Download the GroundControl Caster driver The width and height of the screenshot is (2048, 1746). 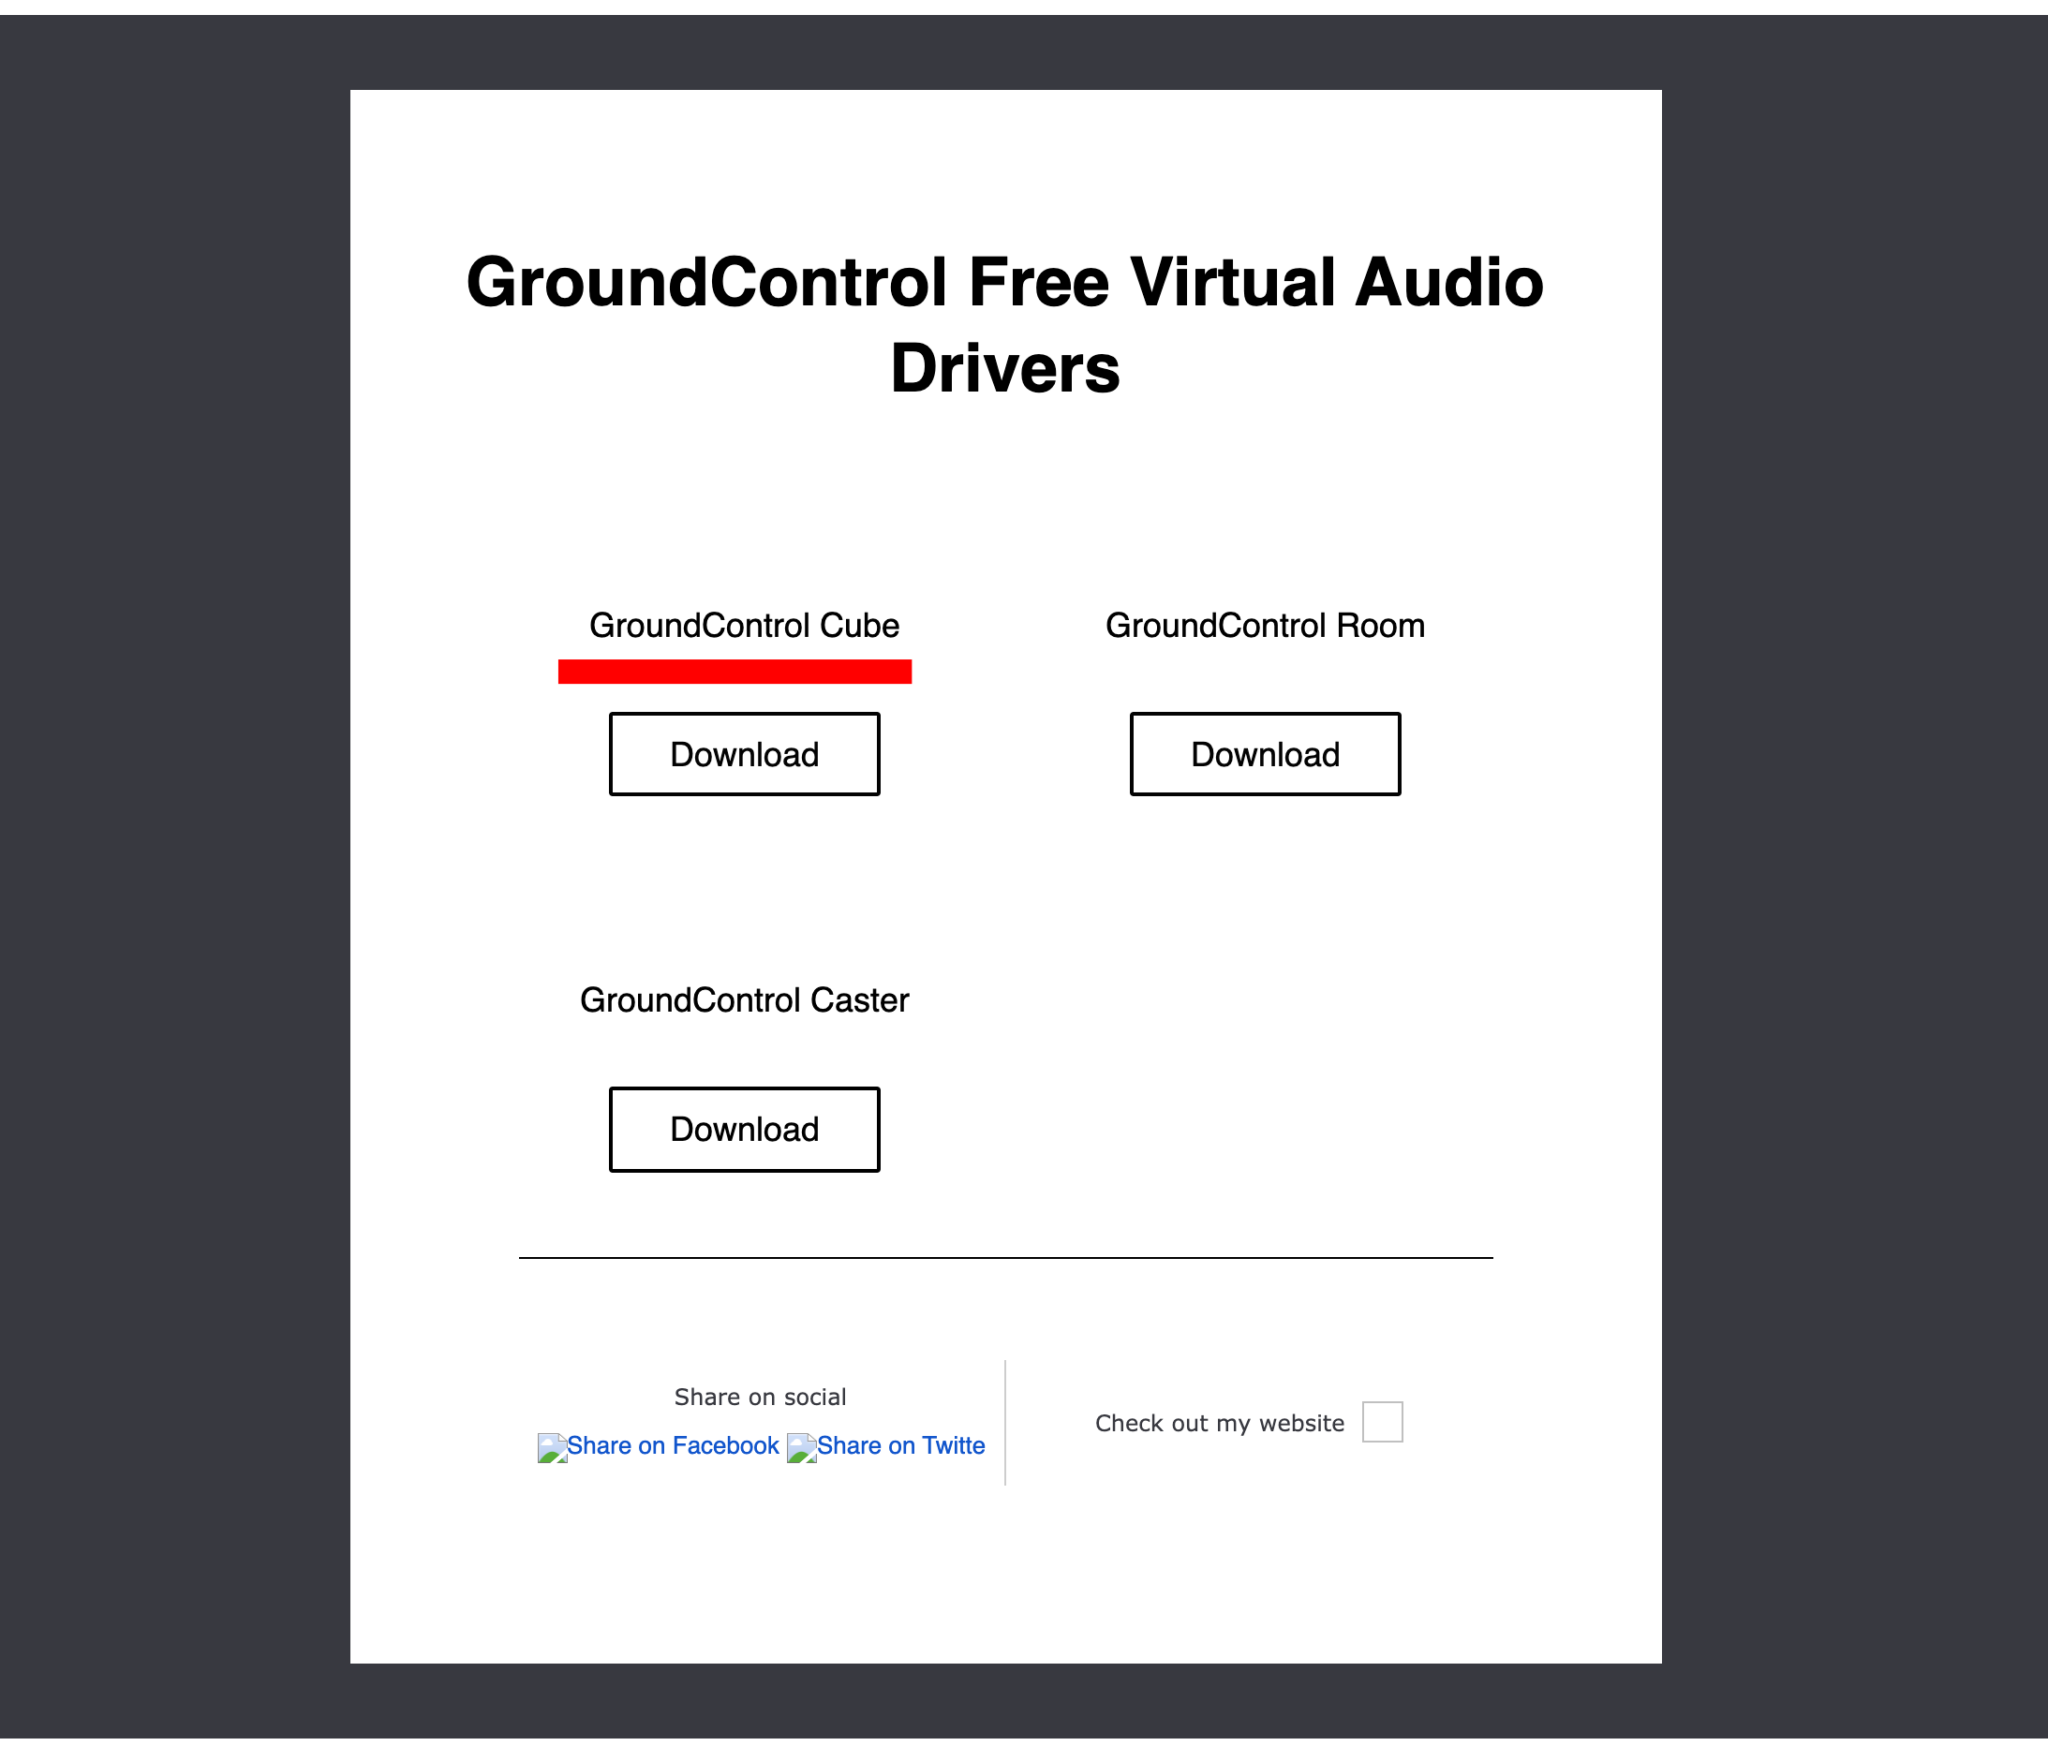pos(745,1129)
